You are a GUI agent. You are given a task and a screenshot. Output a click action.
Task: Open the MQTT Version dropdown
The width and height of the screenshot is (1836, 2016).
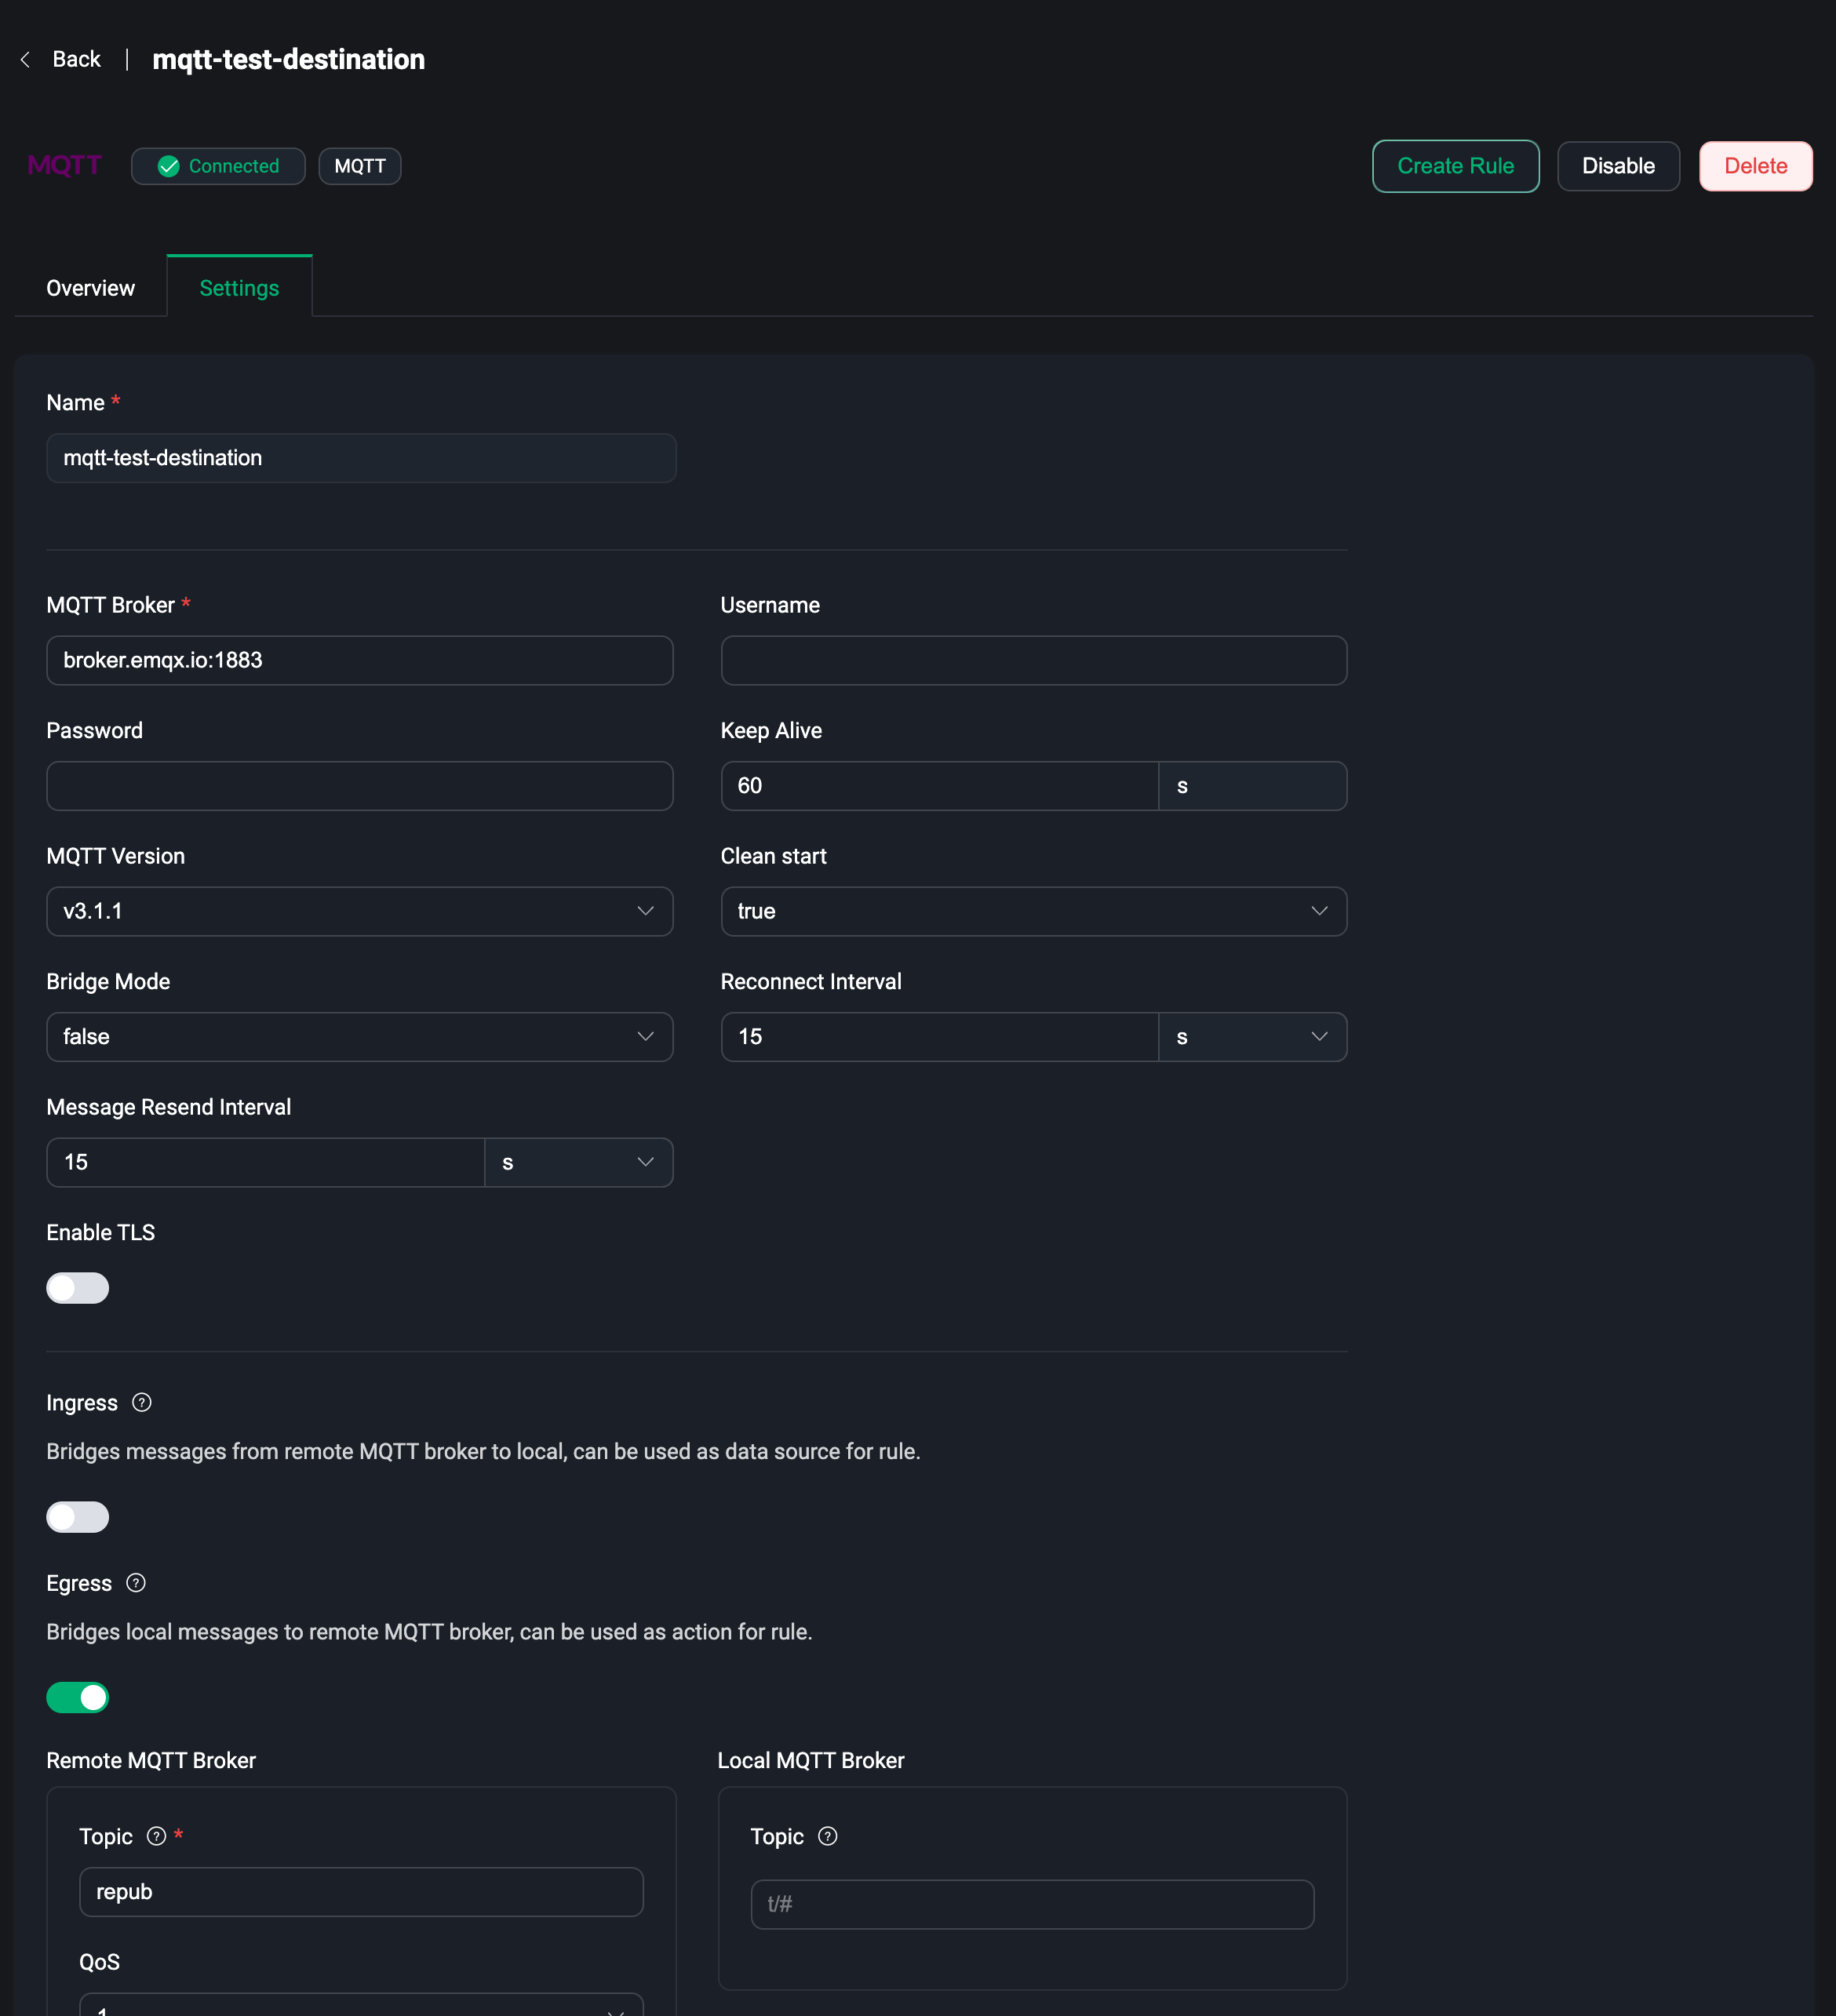pyautogui.click(x=359, y=910)
